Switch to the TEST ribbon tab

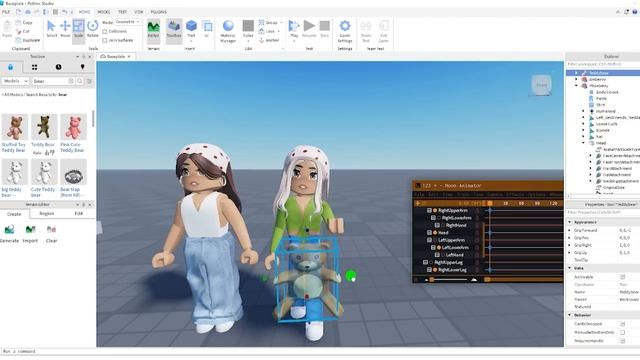tap(122, 12)
